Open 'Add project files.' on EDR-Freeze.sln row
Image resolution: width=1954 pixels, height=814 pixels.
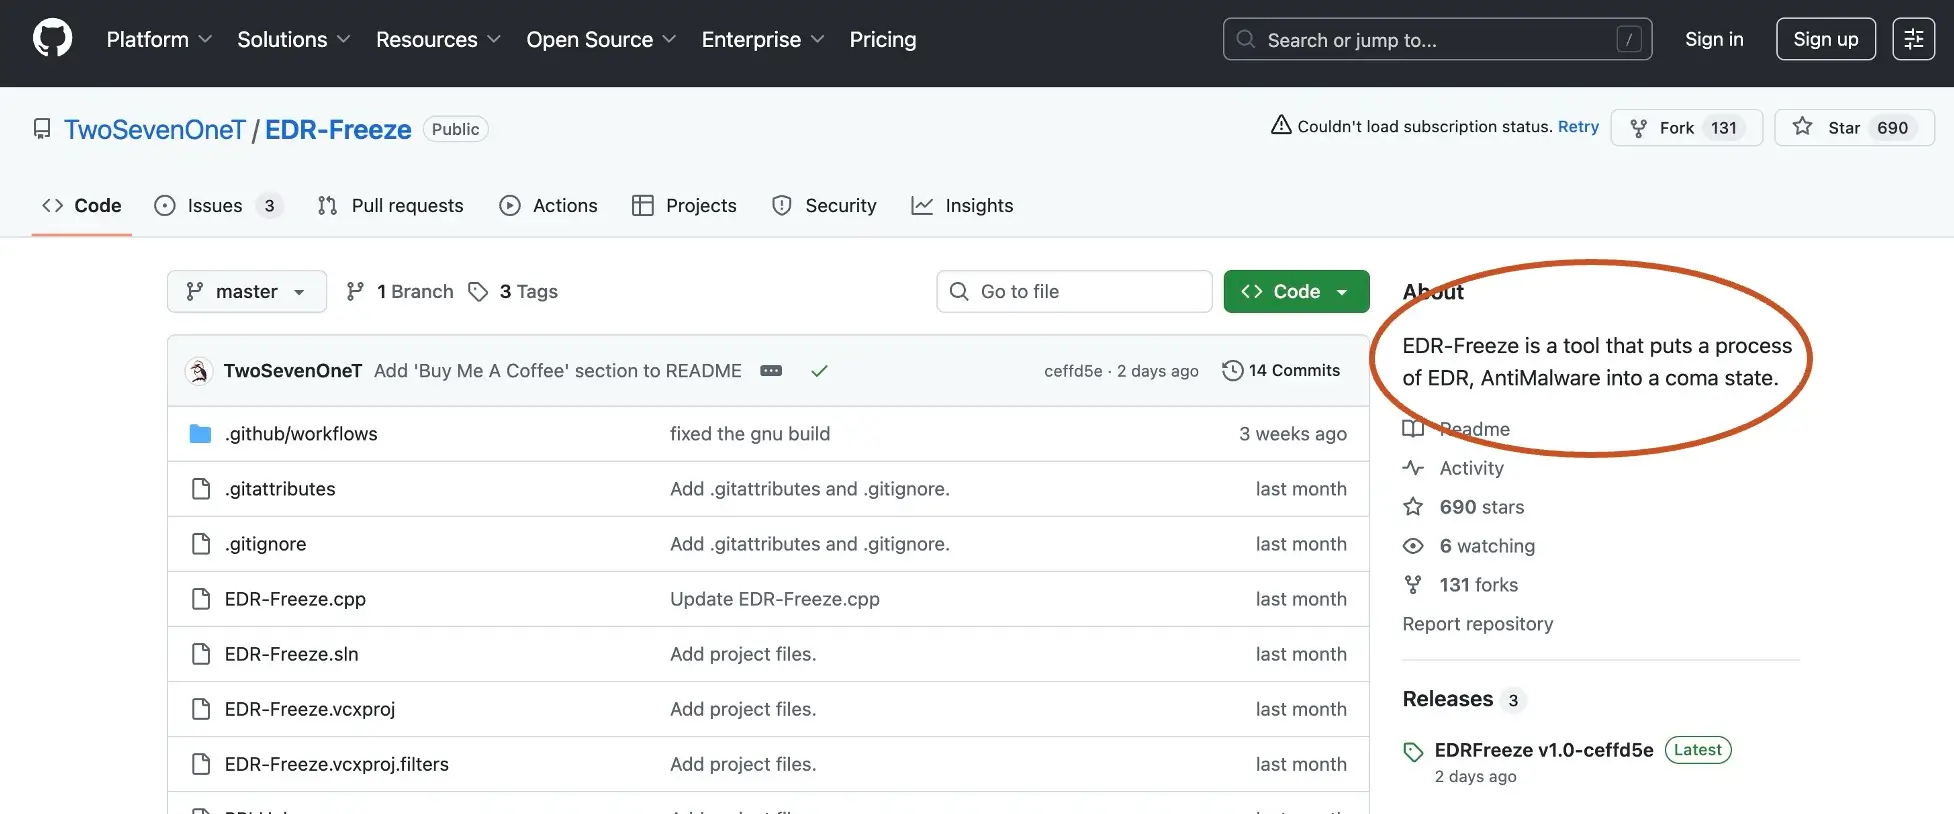743,654
